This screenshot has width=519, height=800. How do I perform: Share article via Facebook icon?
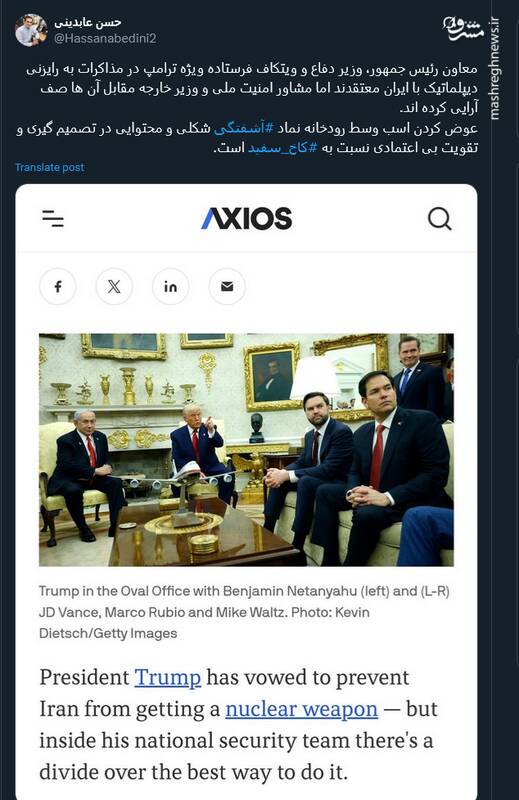click(58, 286)
